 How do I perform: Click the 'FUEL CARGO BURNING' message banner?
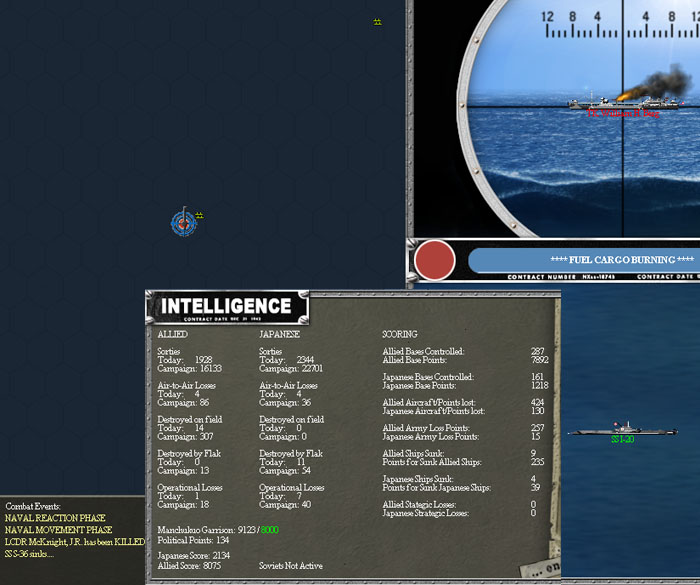(x=584, y=260)
